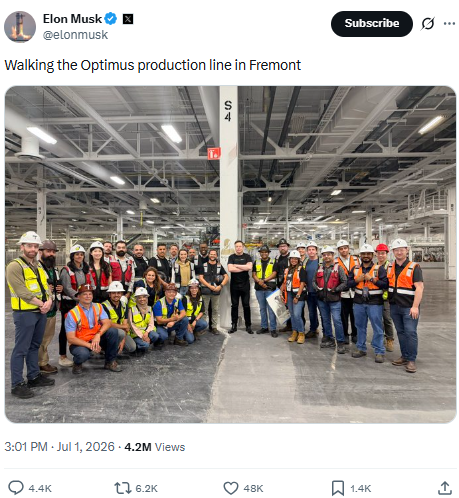Click the 4.4K replies count
Image resolution: width=459 pixels, height=498 pixels.
(x=40, y=488)
